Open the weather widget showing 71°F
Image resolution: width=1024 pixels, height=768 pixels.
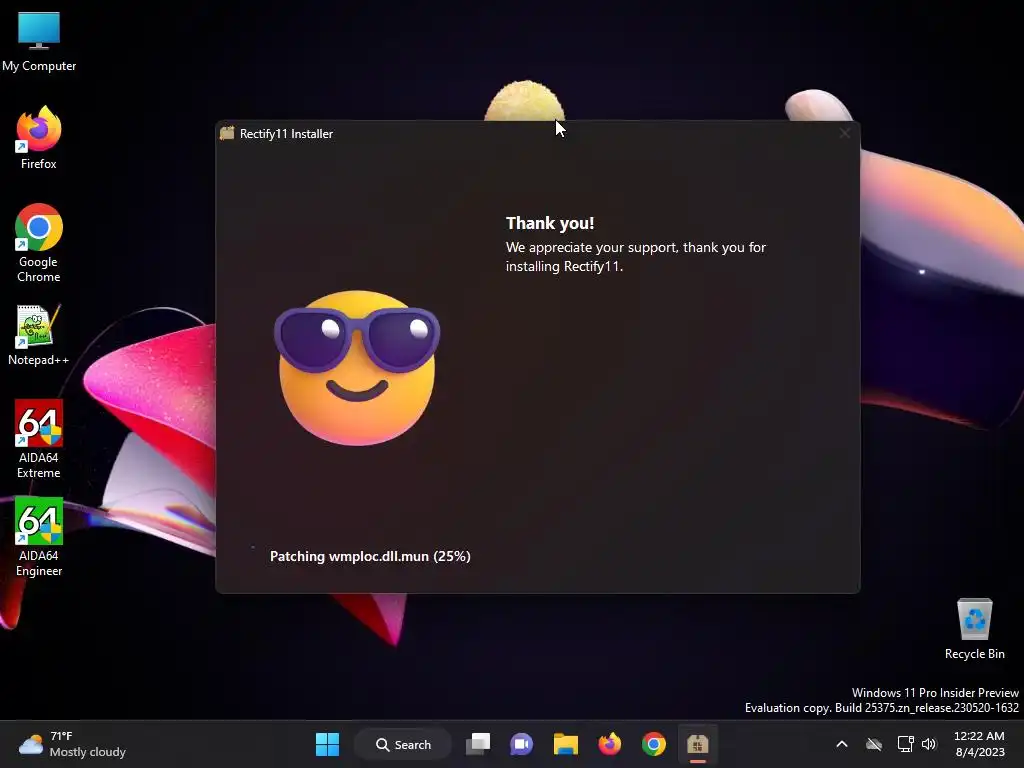click(x=72, y=744)
